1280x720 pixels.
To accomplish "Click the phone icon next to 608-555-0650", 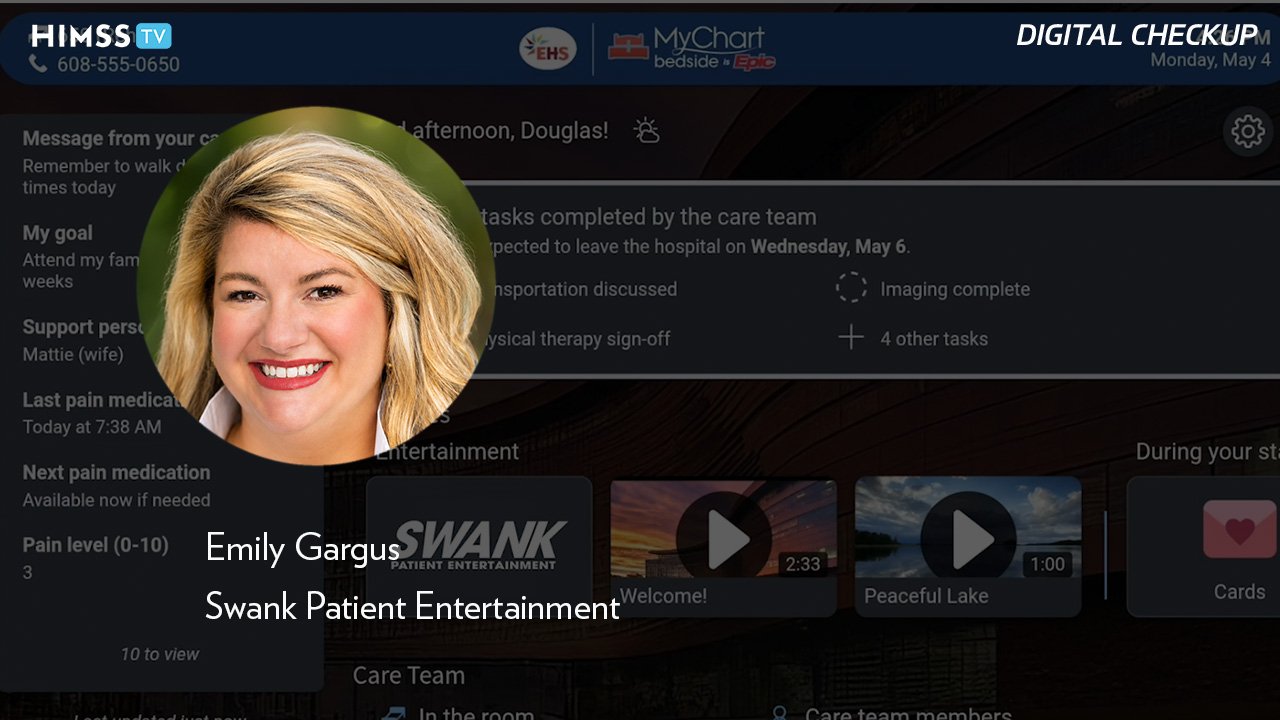I will click(x=39, y=64).
